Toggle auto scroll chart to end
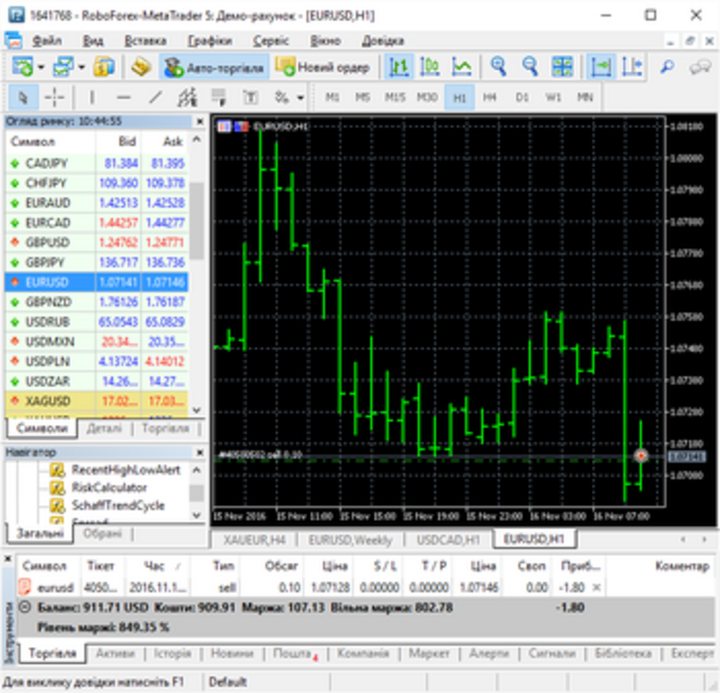 point(601,67)
